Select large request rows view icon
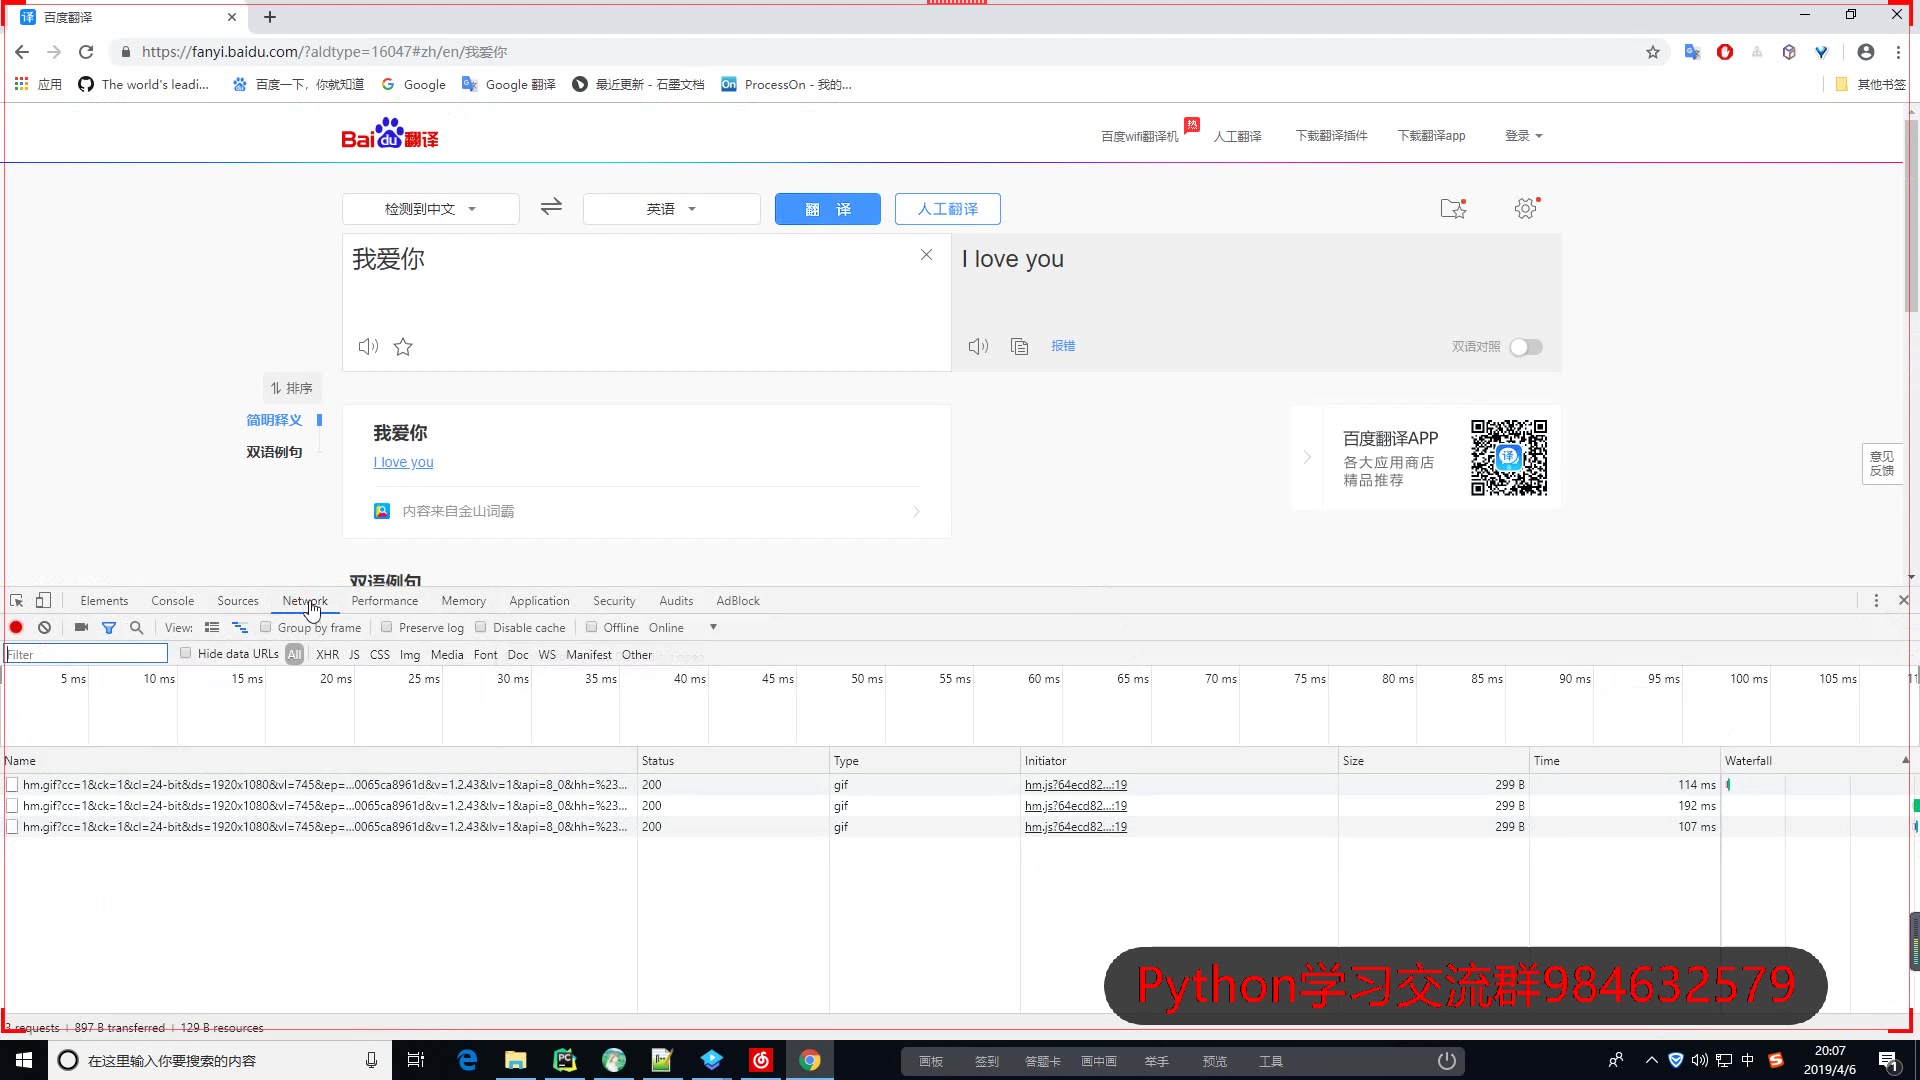The width and height of the screenshot is (1920, 1080). click(212, 627)
